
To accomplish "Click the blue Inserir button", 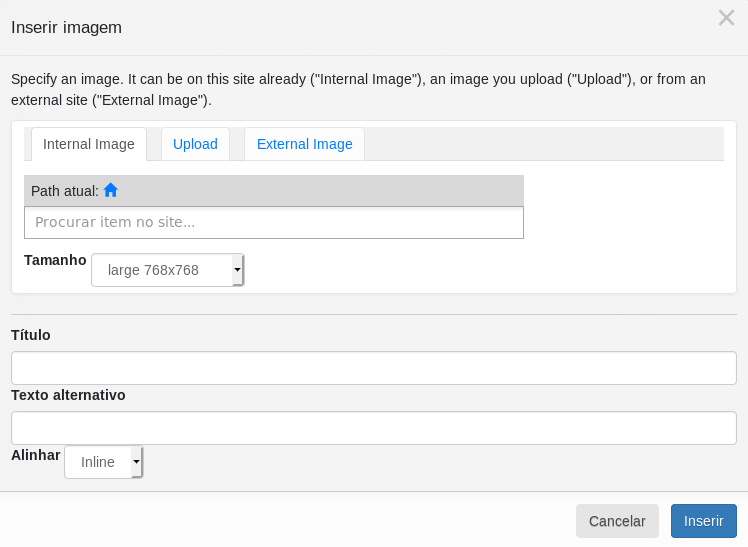I will click(x=703, y=521).
